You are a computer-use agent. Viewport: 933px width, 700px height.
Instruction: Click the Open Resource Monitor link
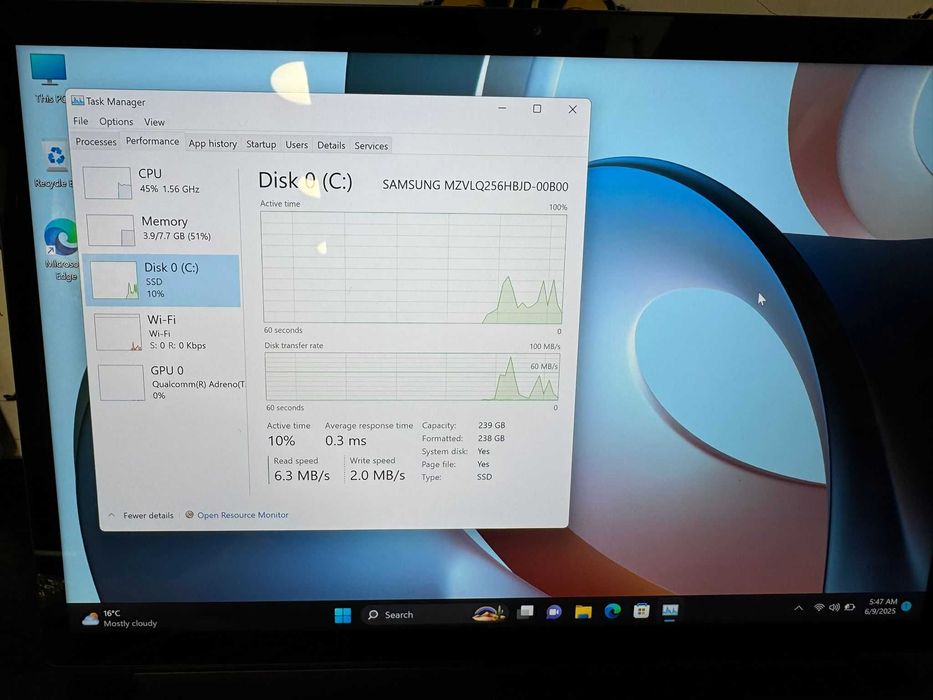click(x=243, y=515)
